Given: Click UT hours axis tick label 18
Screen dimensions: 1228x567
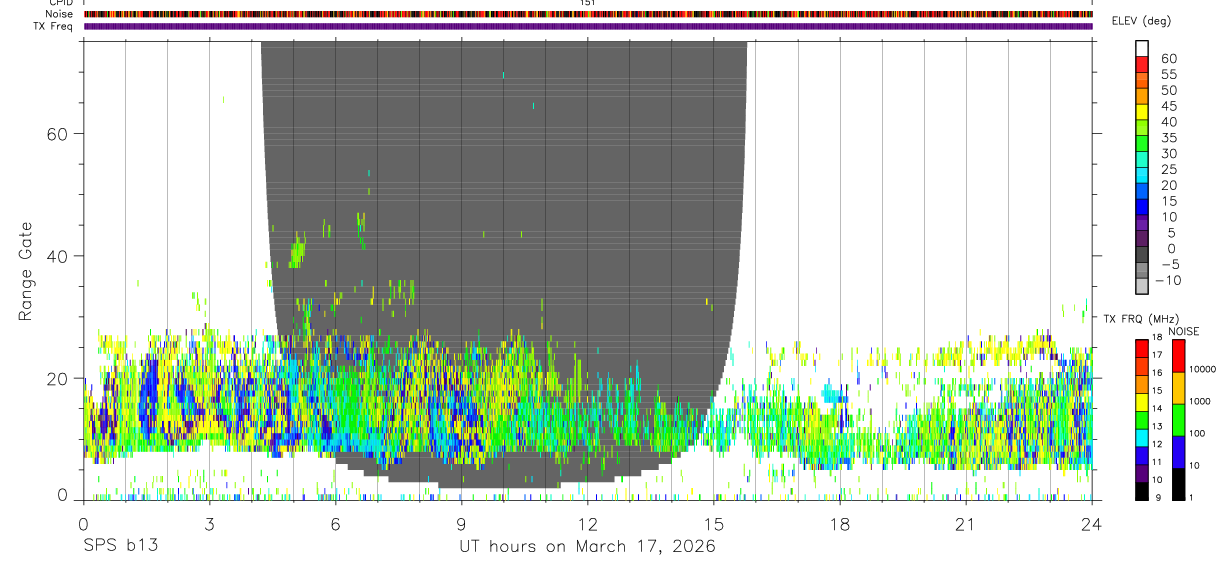Looking at the screenshot, I should 840,524.
